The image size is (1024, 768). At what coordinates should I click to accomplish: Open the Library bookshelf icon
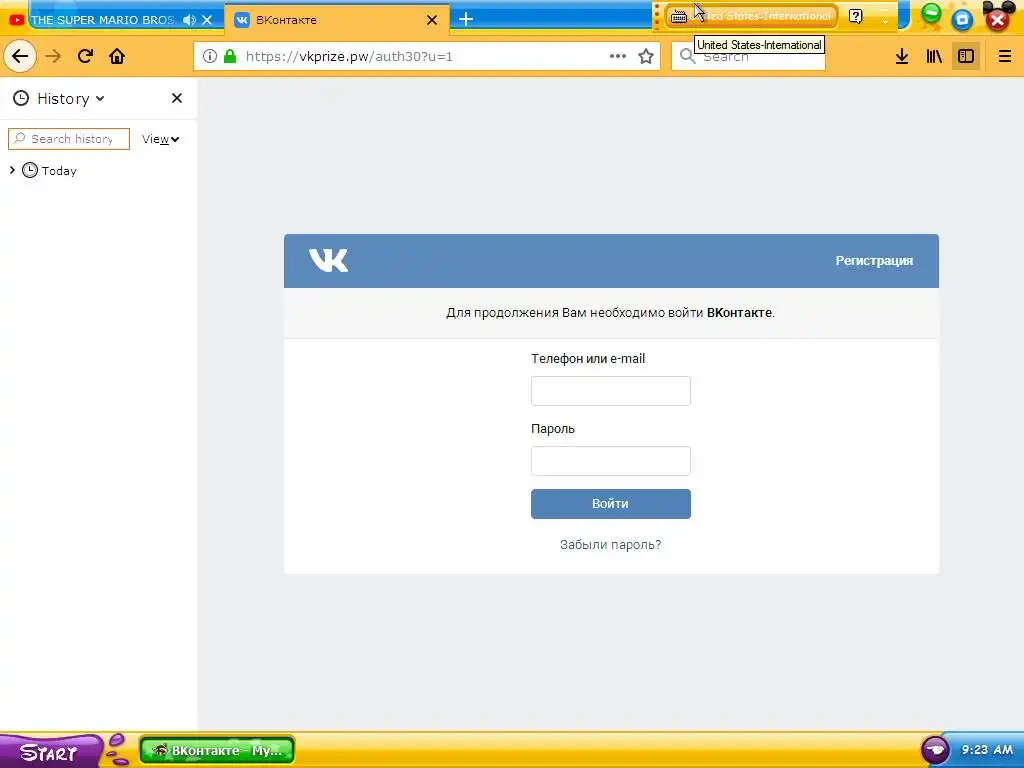[x=934, y=56]
